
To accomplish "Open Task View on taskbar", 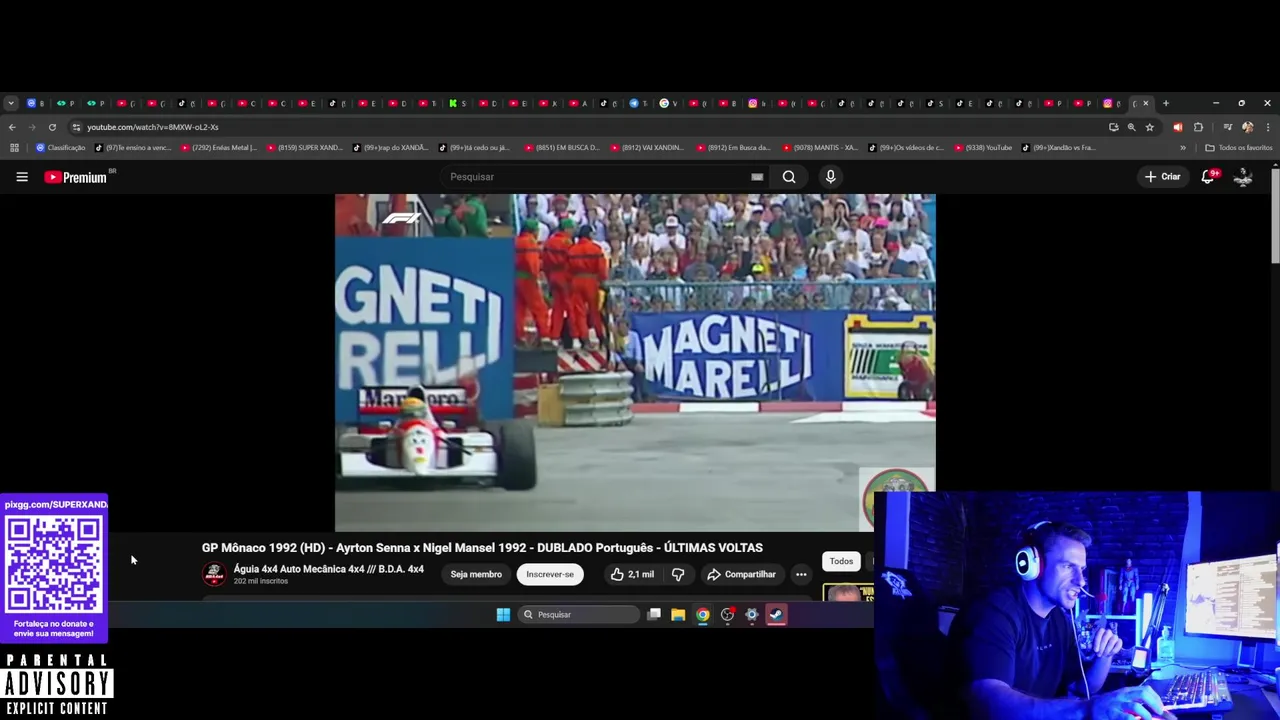I will click(x=654, y=615).
